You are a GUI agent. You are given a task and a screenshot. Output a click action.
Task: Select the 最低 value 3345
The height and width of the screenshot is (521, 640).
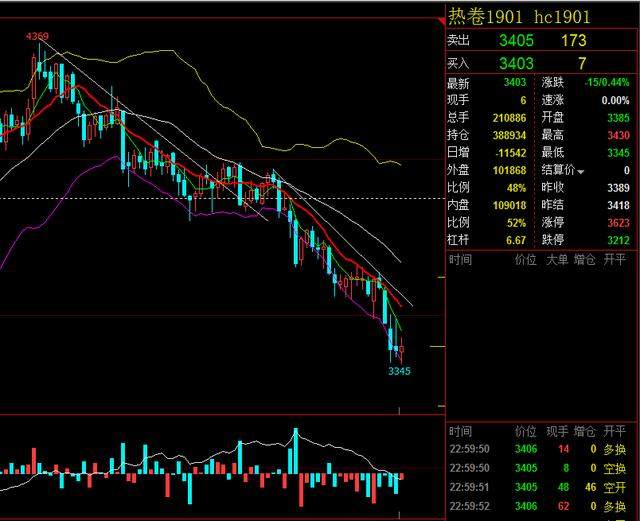click(618, 153)
